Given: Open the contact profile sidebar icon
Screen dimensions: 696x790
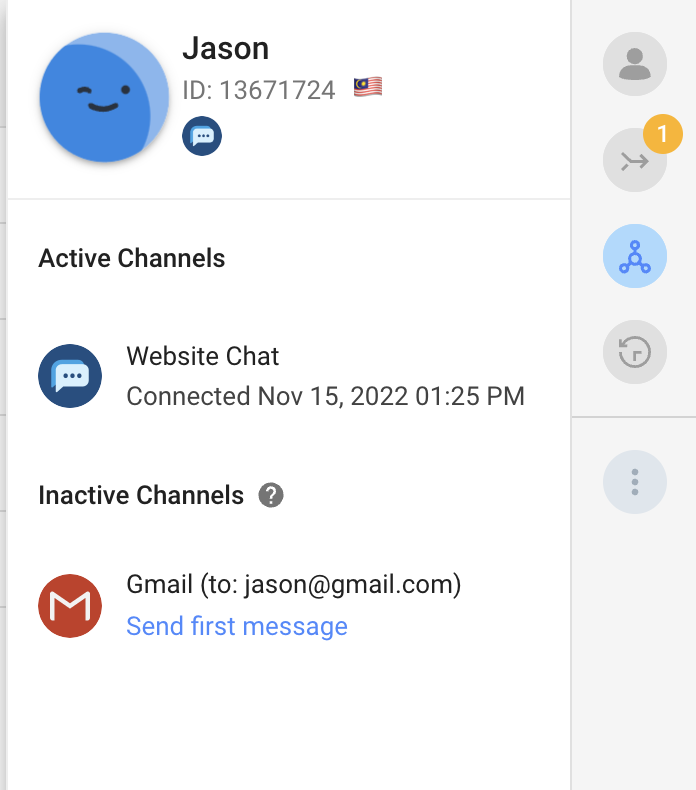Looking at the screenshot, I should 635,64.
